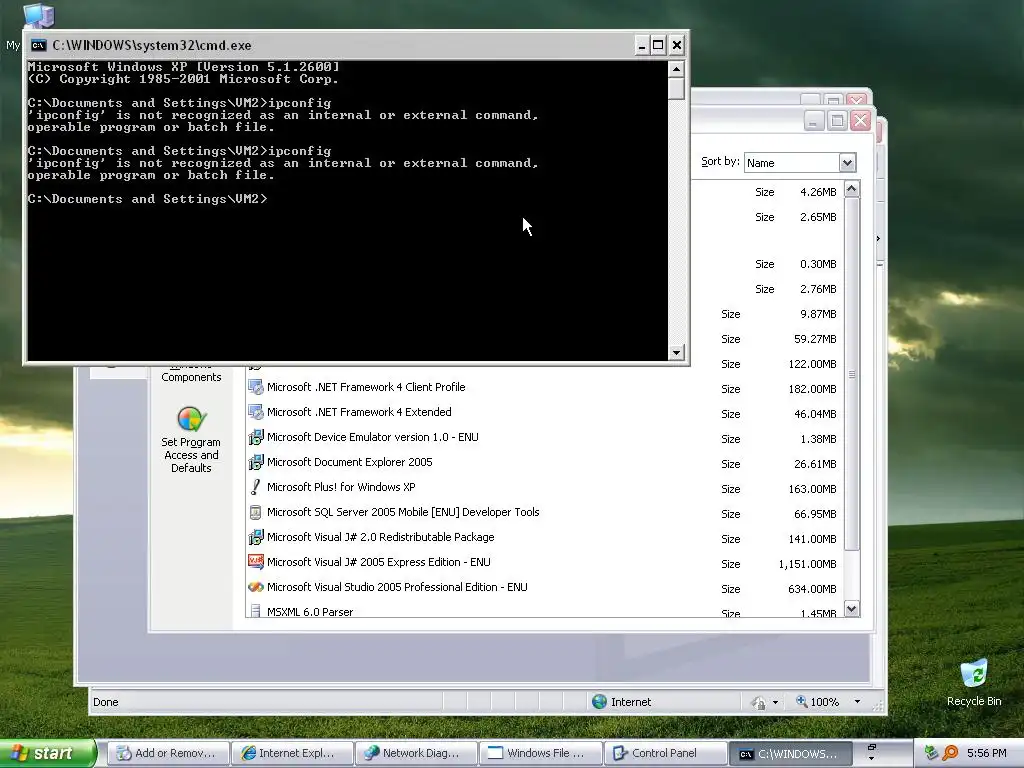Expand the 100% zoom level dropdown
This screenshot has height=768, width=1024.
tap(857, 702)
